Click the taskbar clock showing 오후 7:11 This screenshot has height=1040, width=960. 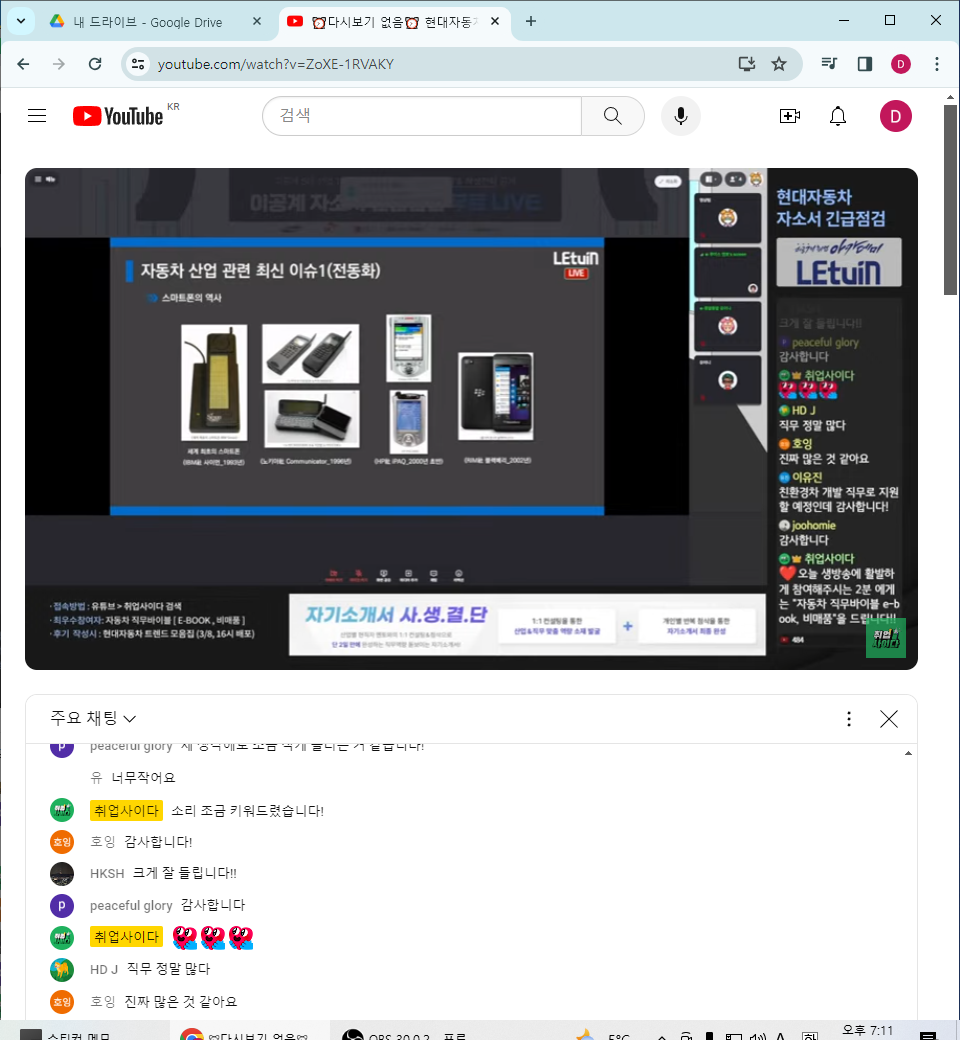tap(867, 1031)
